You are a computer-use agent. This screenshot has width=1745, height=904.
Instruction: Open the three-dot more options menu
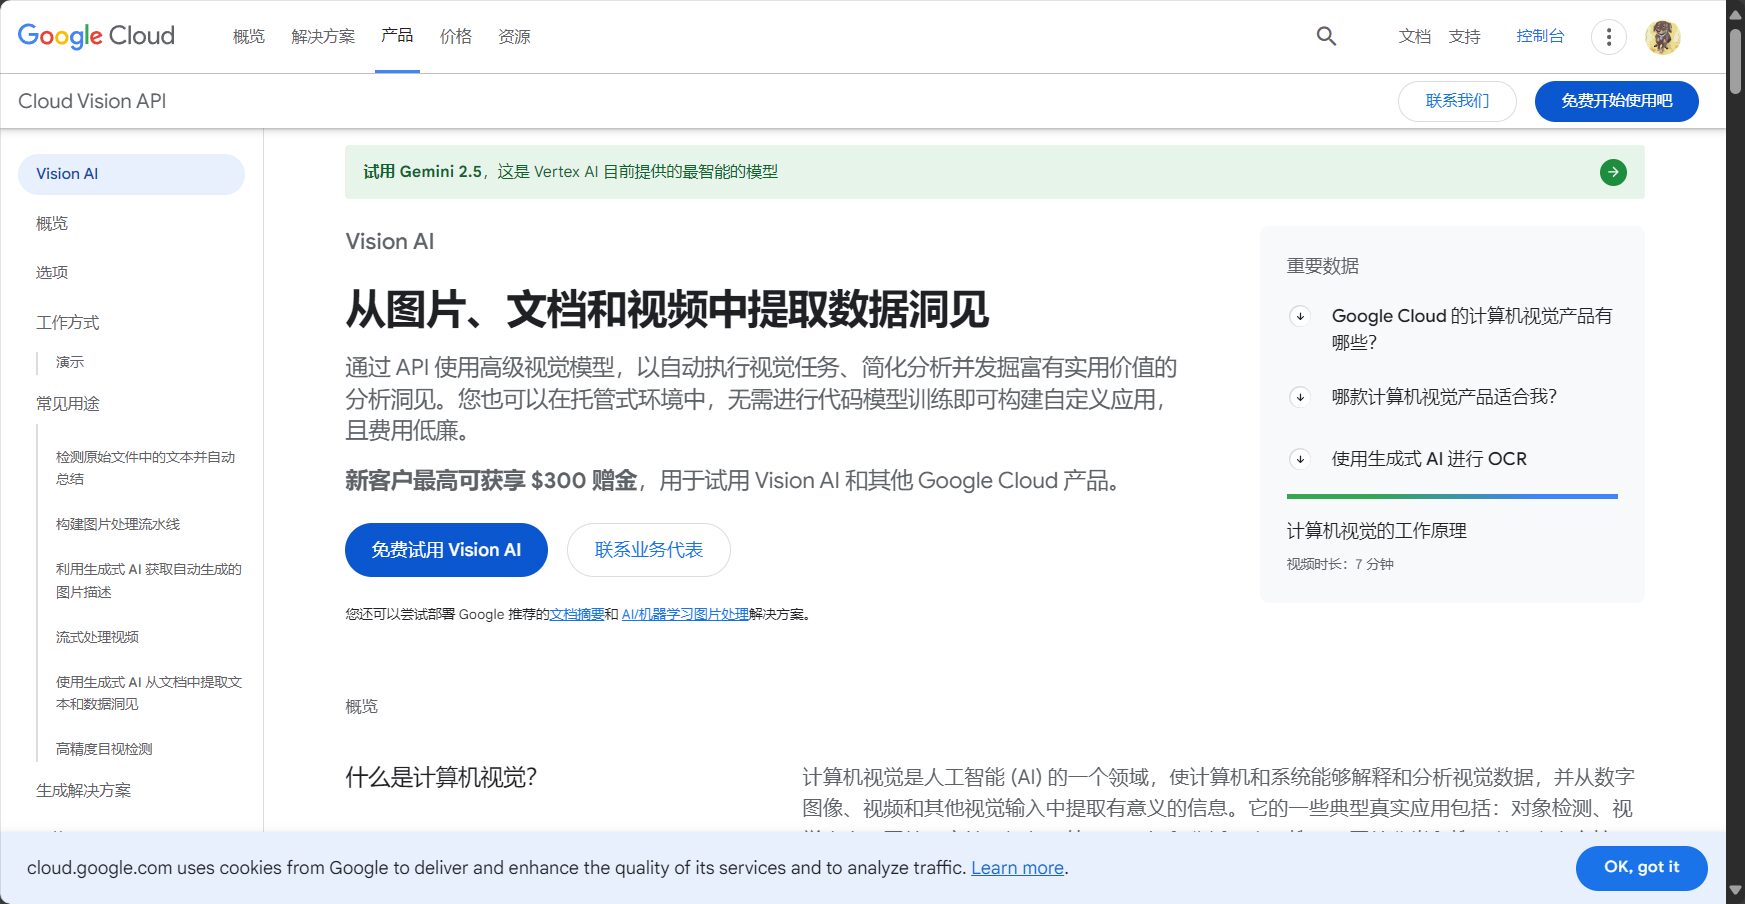point(1608,37)
